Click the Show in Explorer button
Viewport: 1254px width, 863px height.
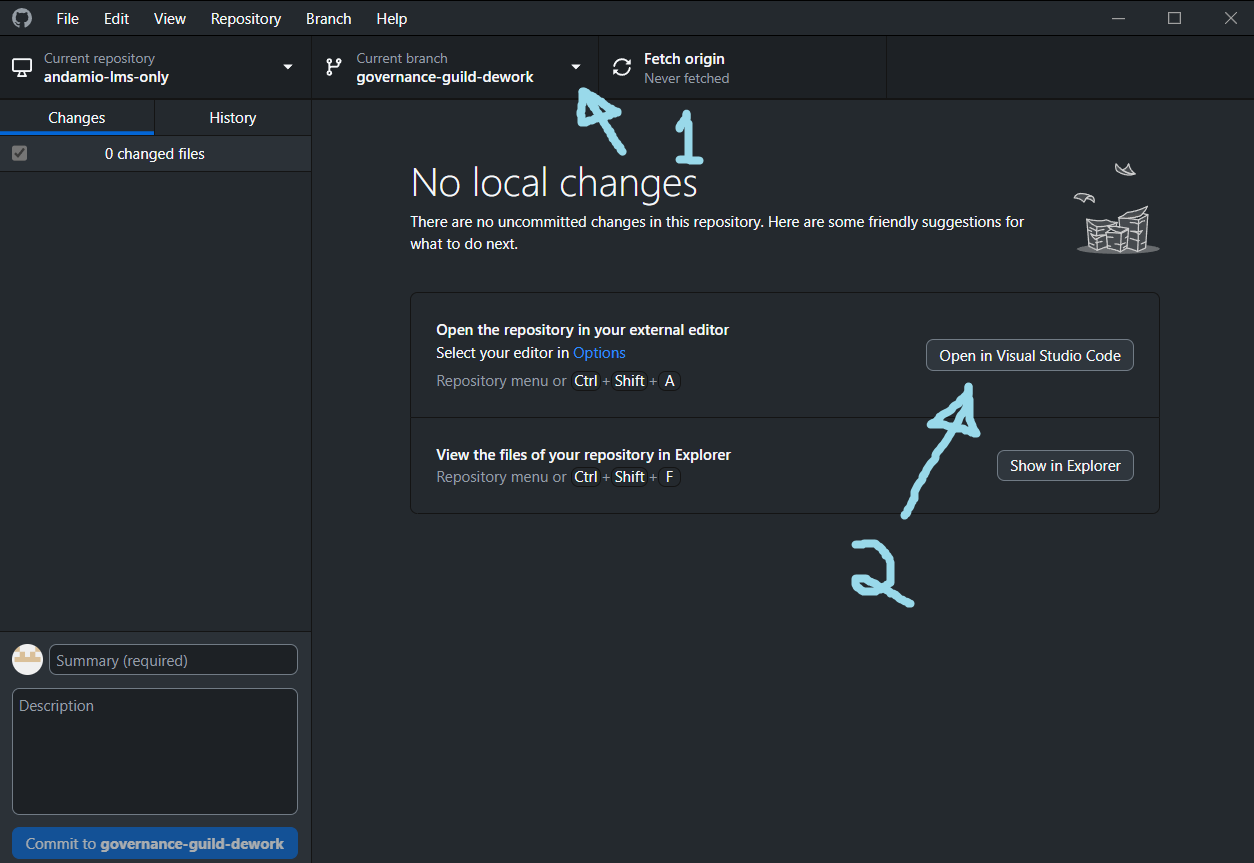coord(1065,465)
